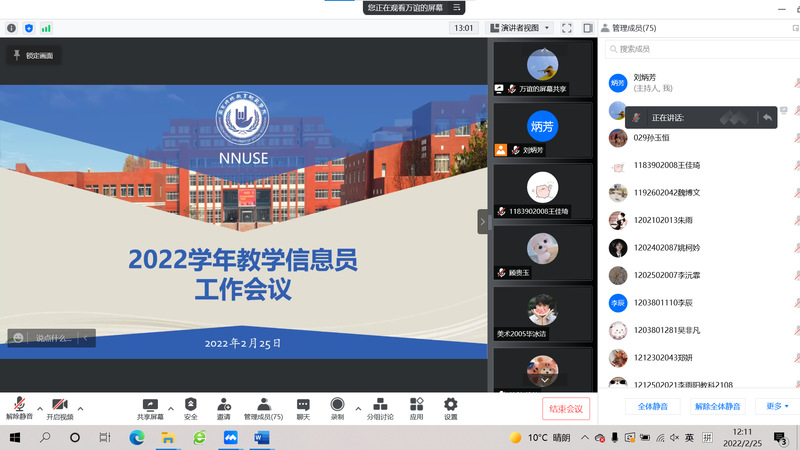Image resolution: width=800 pixels, height=450 pixels.
Task: Open the 演讲者视图 view dropdown
Action: (519, 28)
